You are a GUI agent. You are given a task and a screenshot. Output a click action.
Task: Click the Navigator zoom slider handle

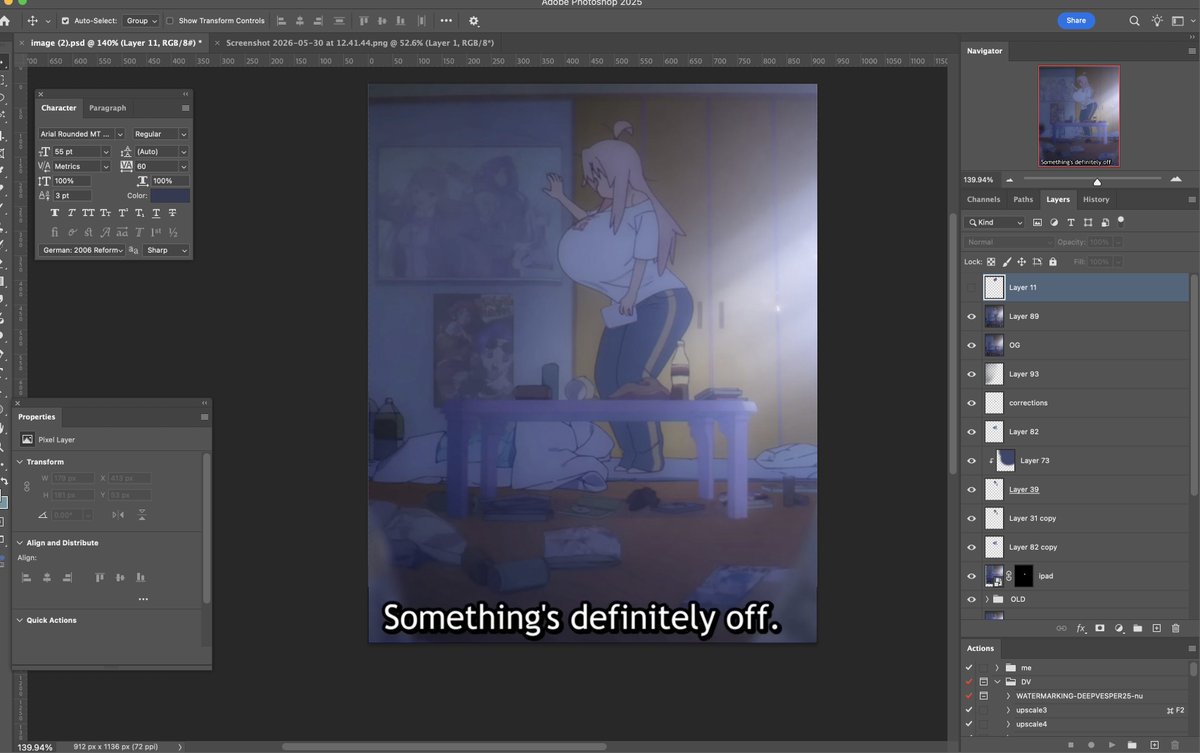tap(1097, 182)
